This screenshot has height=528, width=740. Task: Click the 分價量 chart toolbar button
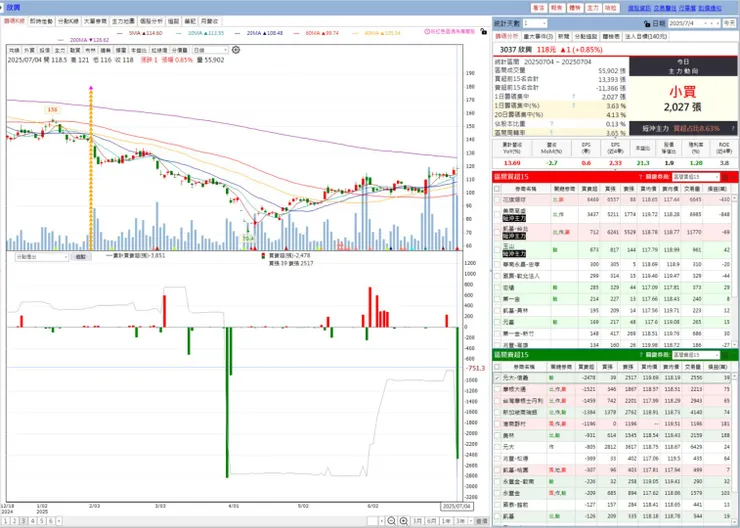pos(179,50)
